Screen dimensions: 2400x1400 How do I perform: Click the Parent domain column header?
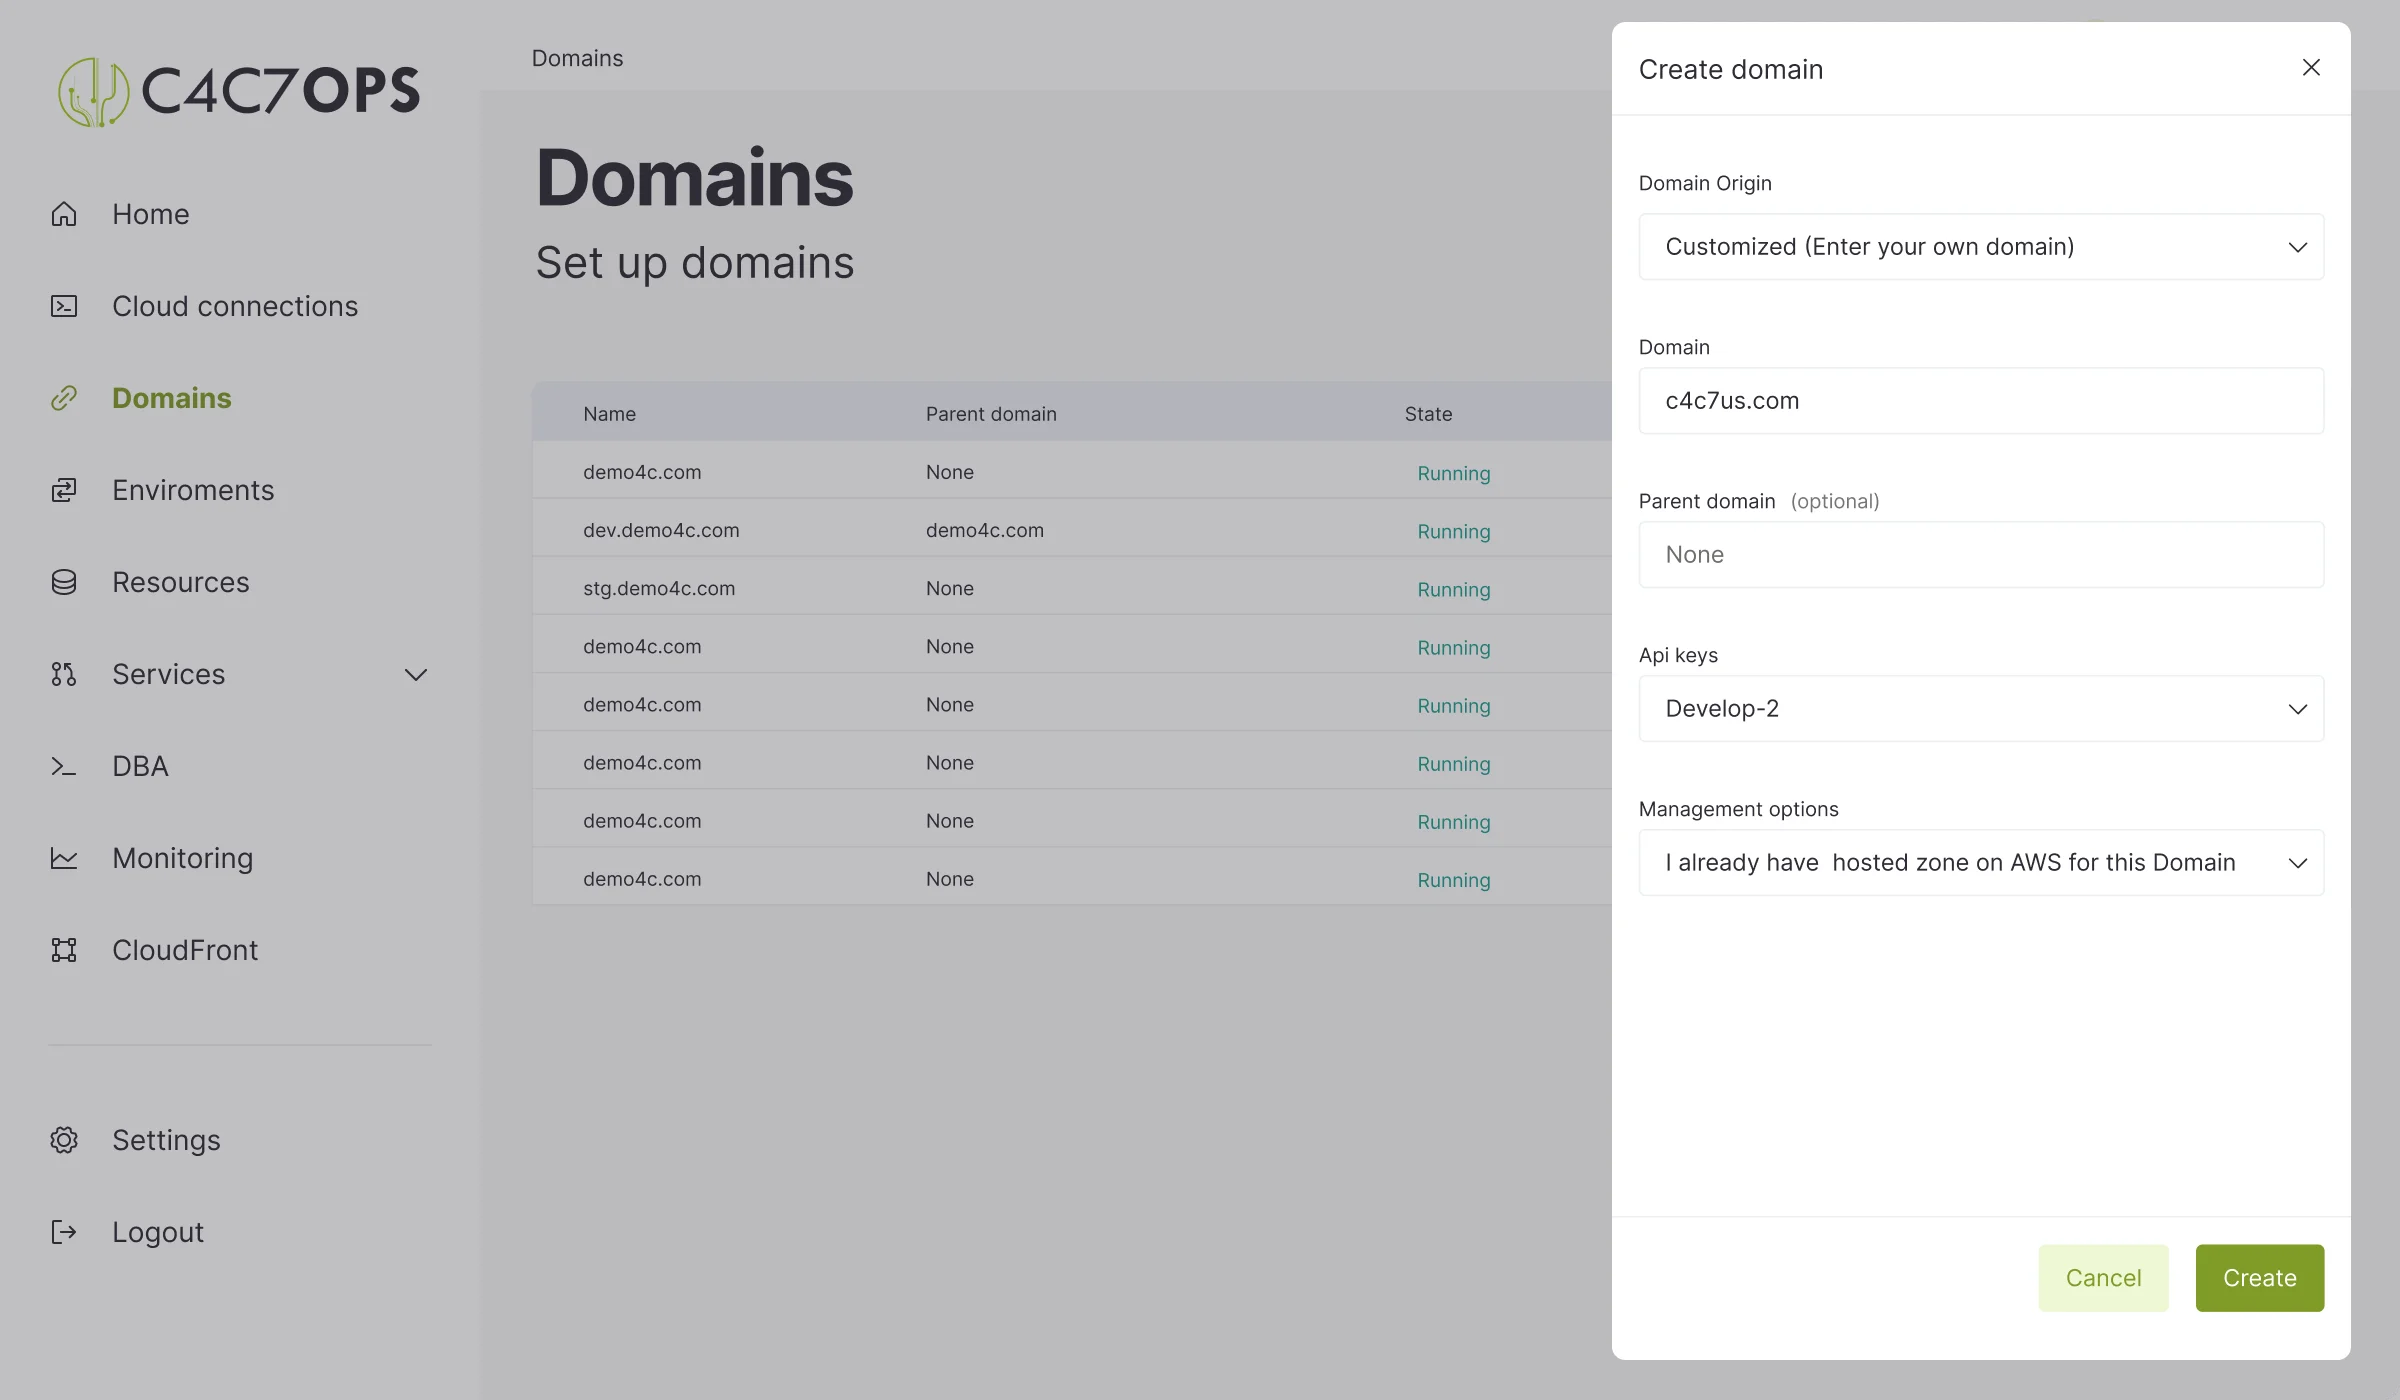tap(991, 414)
